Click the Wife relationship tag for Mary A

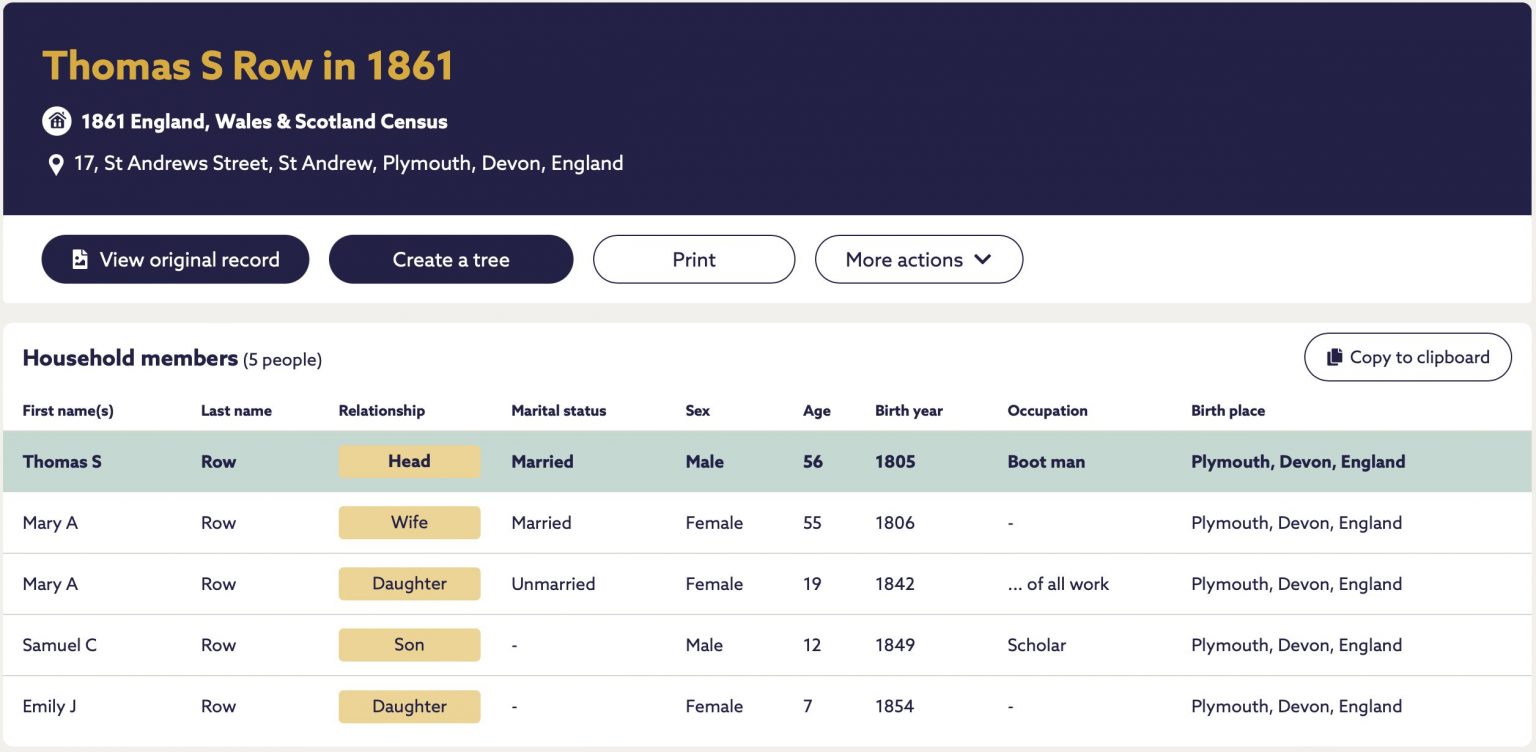(x=409, y=523)
